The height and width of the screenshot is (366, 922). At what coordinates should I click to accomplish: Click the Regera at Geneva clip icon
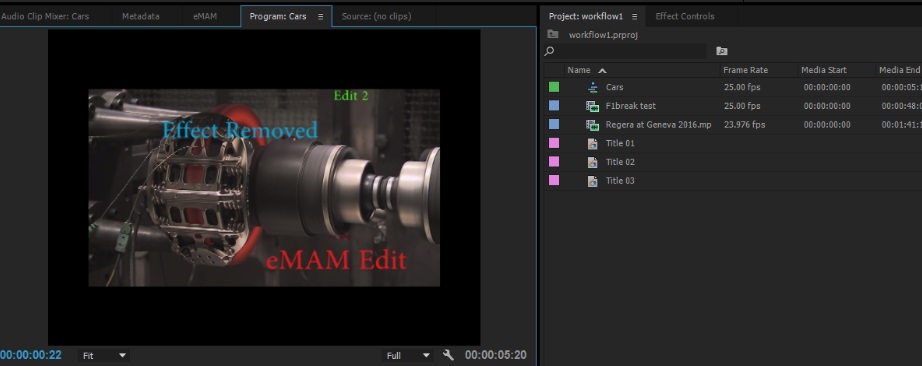click(592, 125)
